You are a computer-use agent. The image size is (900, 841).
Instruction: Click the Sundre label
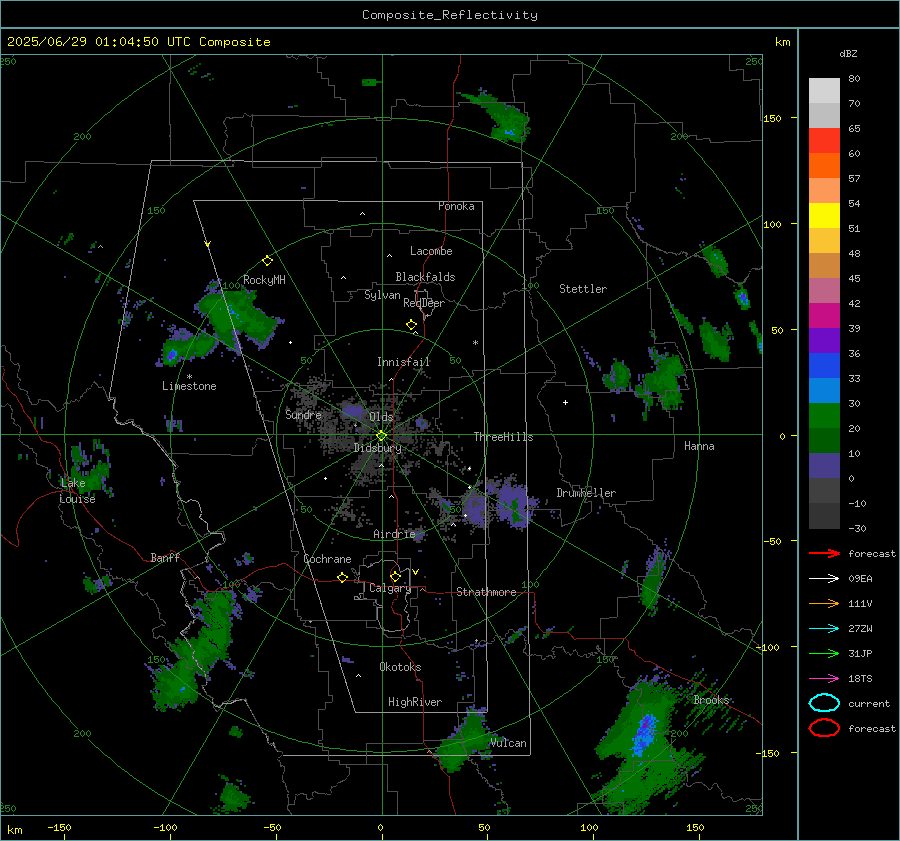point(303,414)
